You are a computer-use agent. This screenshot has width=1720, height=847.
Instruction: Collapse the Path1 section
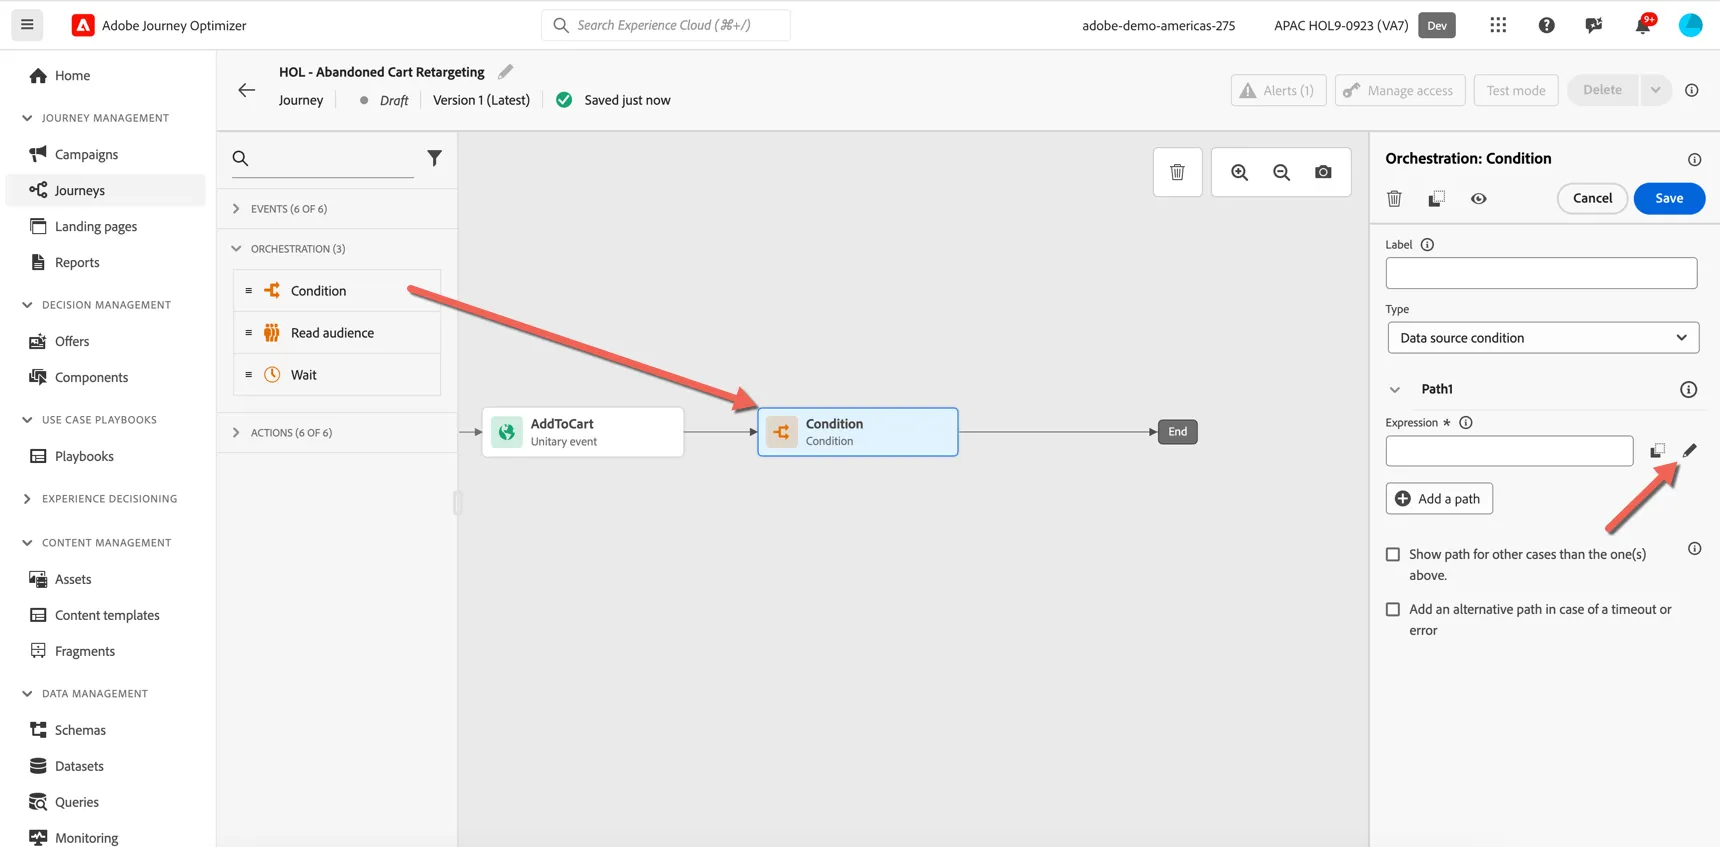pos(1395,390)
